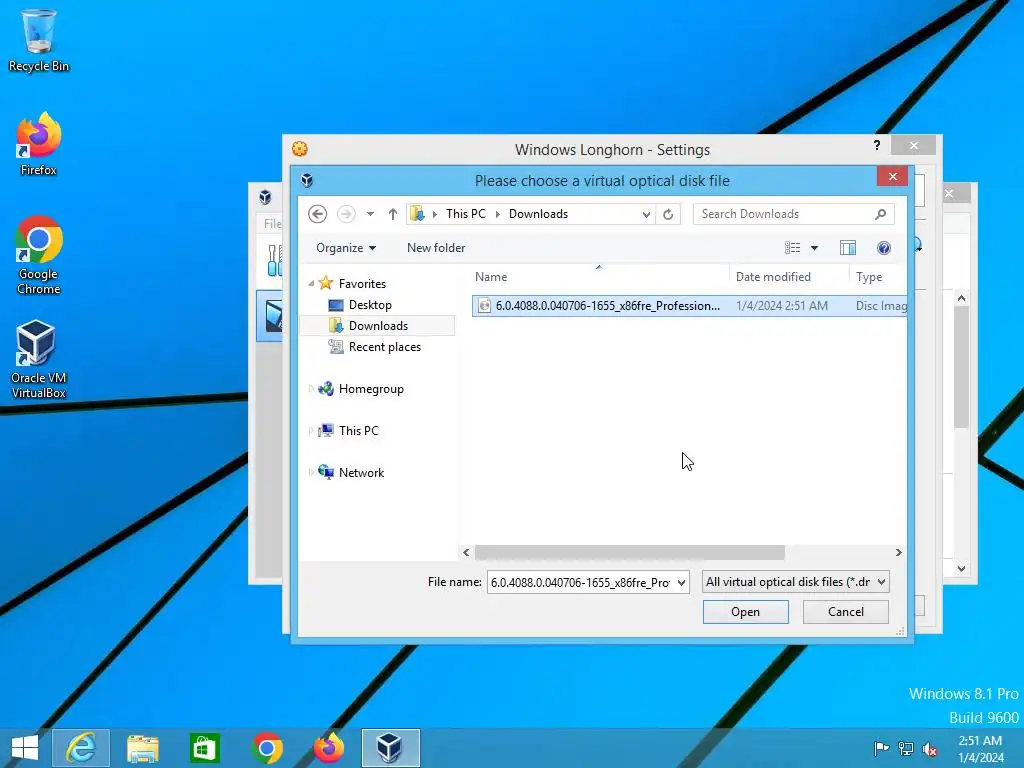1024x768 pixels.
Task: Sort files by Date modified column
Action: point(789,277)
